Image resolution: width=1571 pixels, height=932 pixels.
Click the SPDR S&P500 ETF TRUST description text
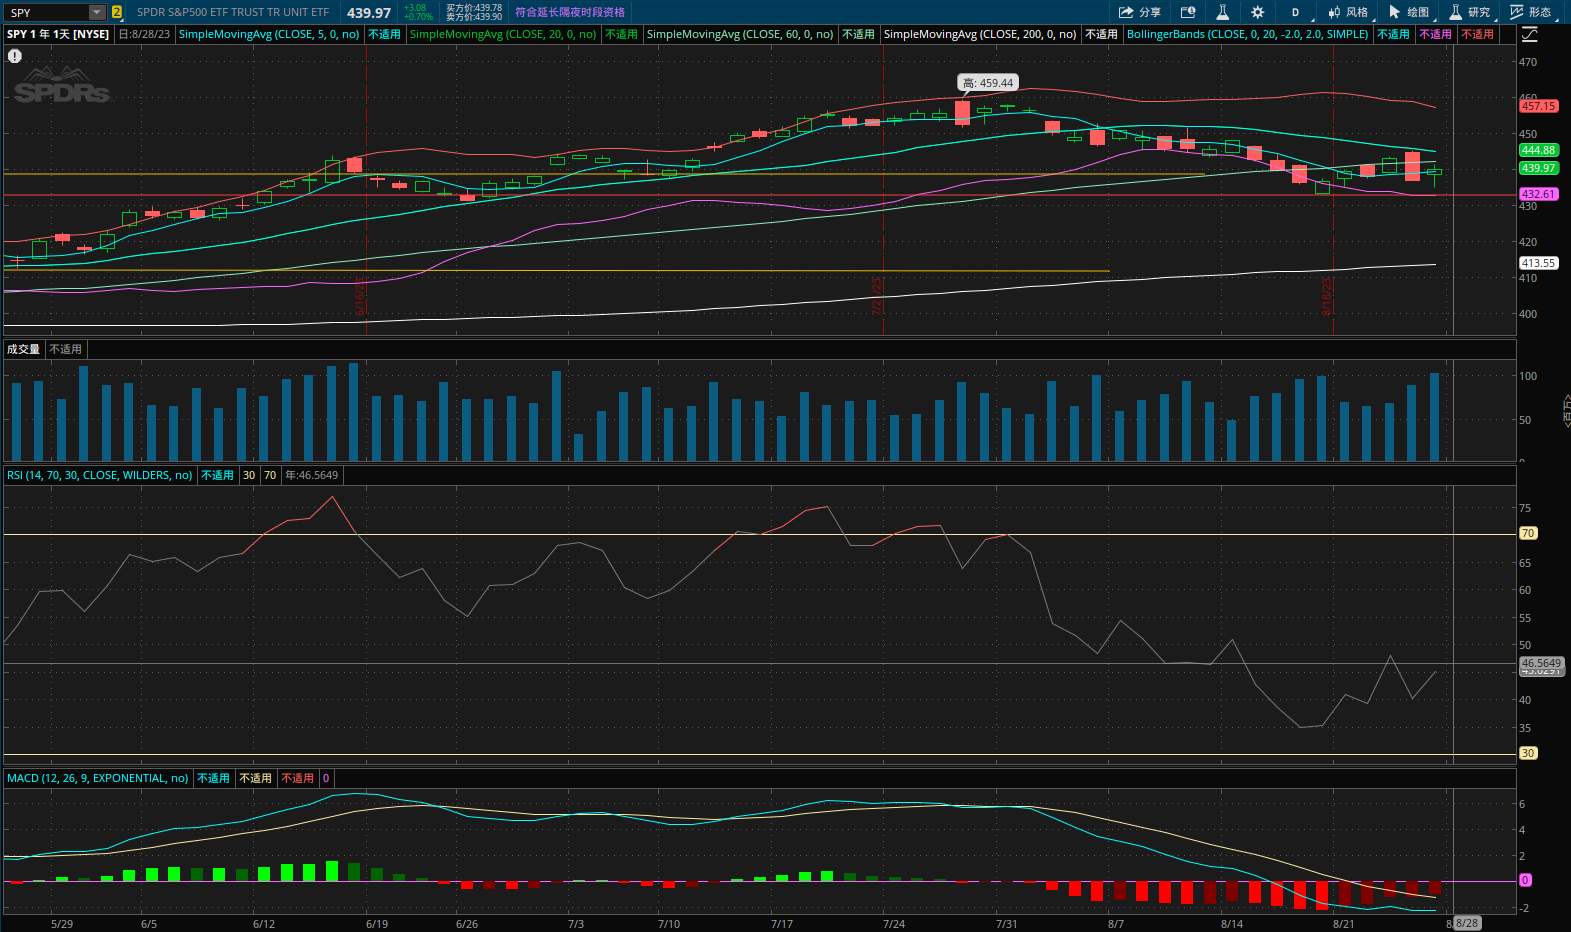[233, 12]
